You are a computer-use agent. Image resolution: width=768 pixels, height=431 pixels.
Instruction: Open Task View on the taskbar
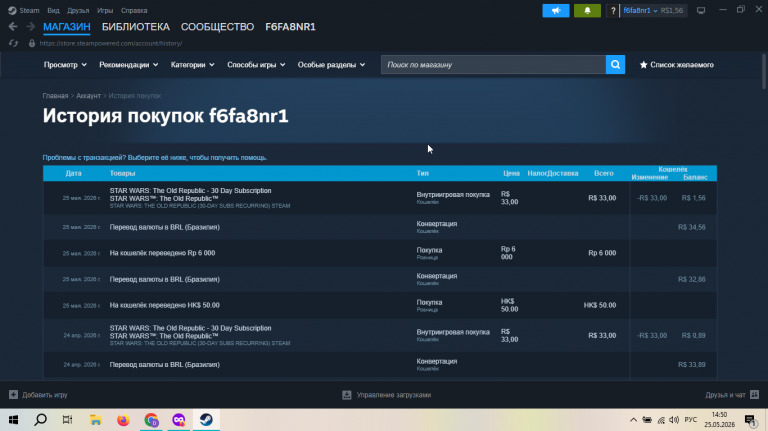[x=68, y=420]
